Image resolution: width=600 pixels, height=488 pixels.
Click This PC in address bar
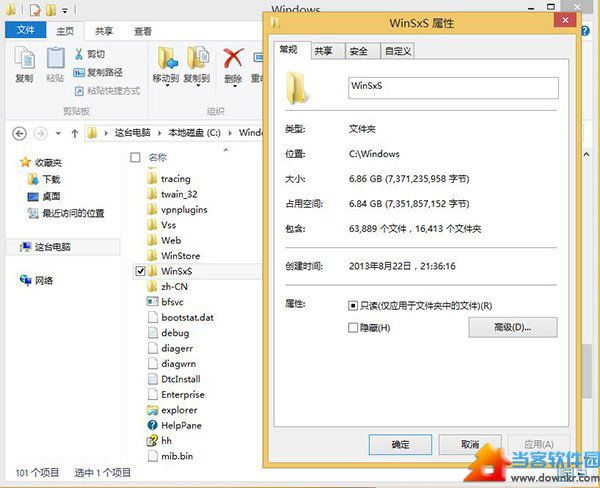coord(132,133)
